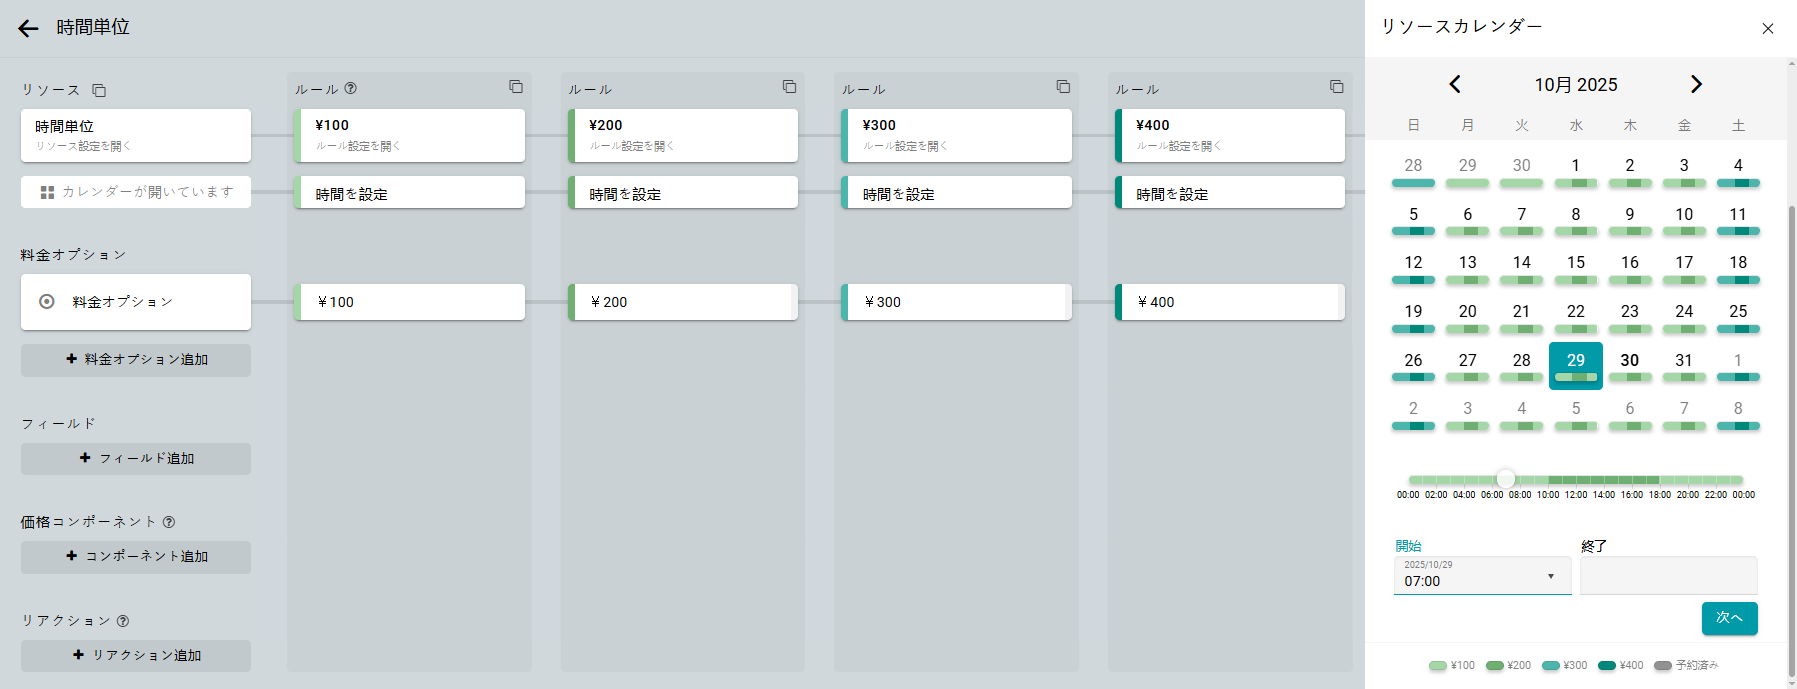Copy the ¥400 rule column
Screen dimensions: 1797x689
click(x=1336, y=87)
